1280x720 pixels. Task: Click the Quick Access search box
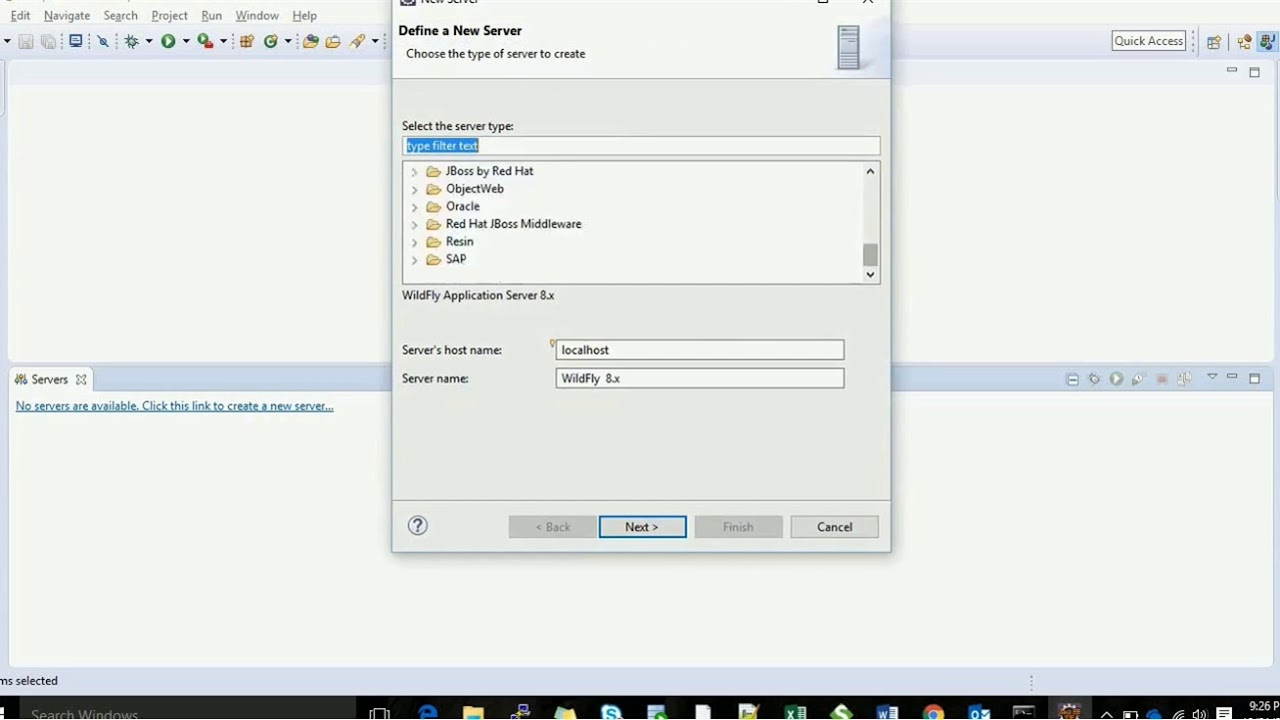click(1149, 41)
